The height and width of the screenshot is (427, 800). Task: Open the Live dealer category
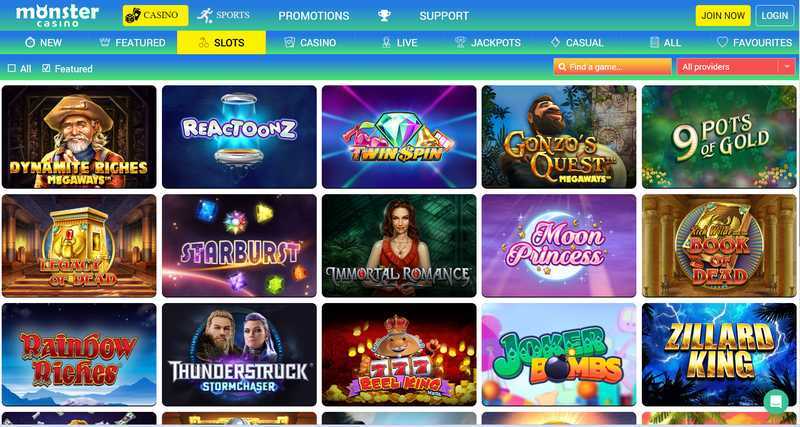(399, 43)
